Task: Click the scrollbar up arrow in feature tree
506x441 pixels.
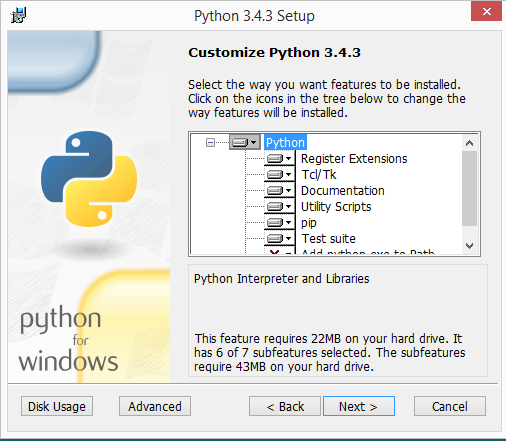Action: 470,143
